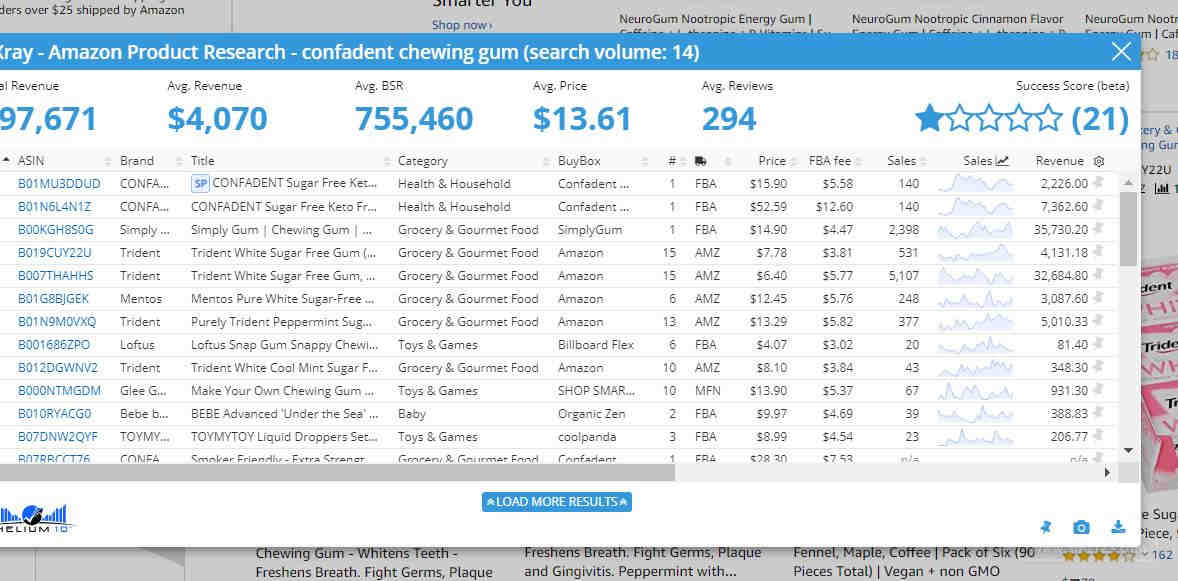
Task: Sort table by Revenue column
Action: (1059, 161)
